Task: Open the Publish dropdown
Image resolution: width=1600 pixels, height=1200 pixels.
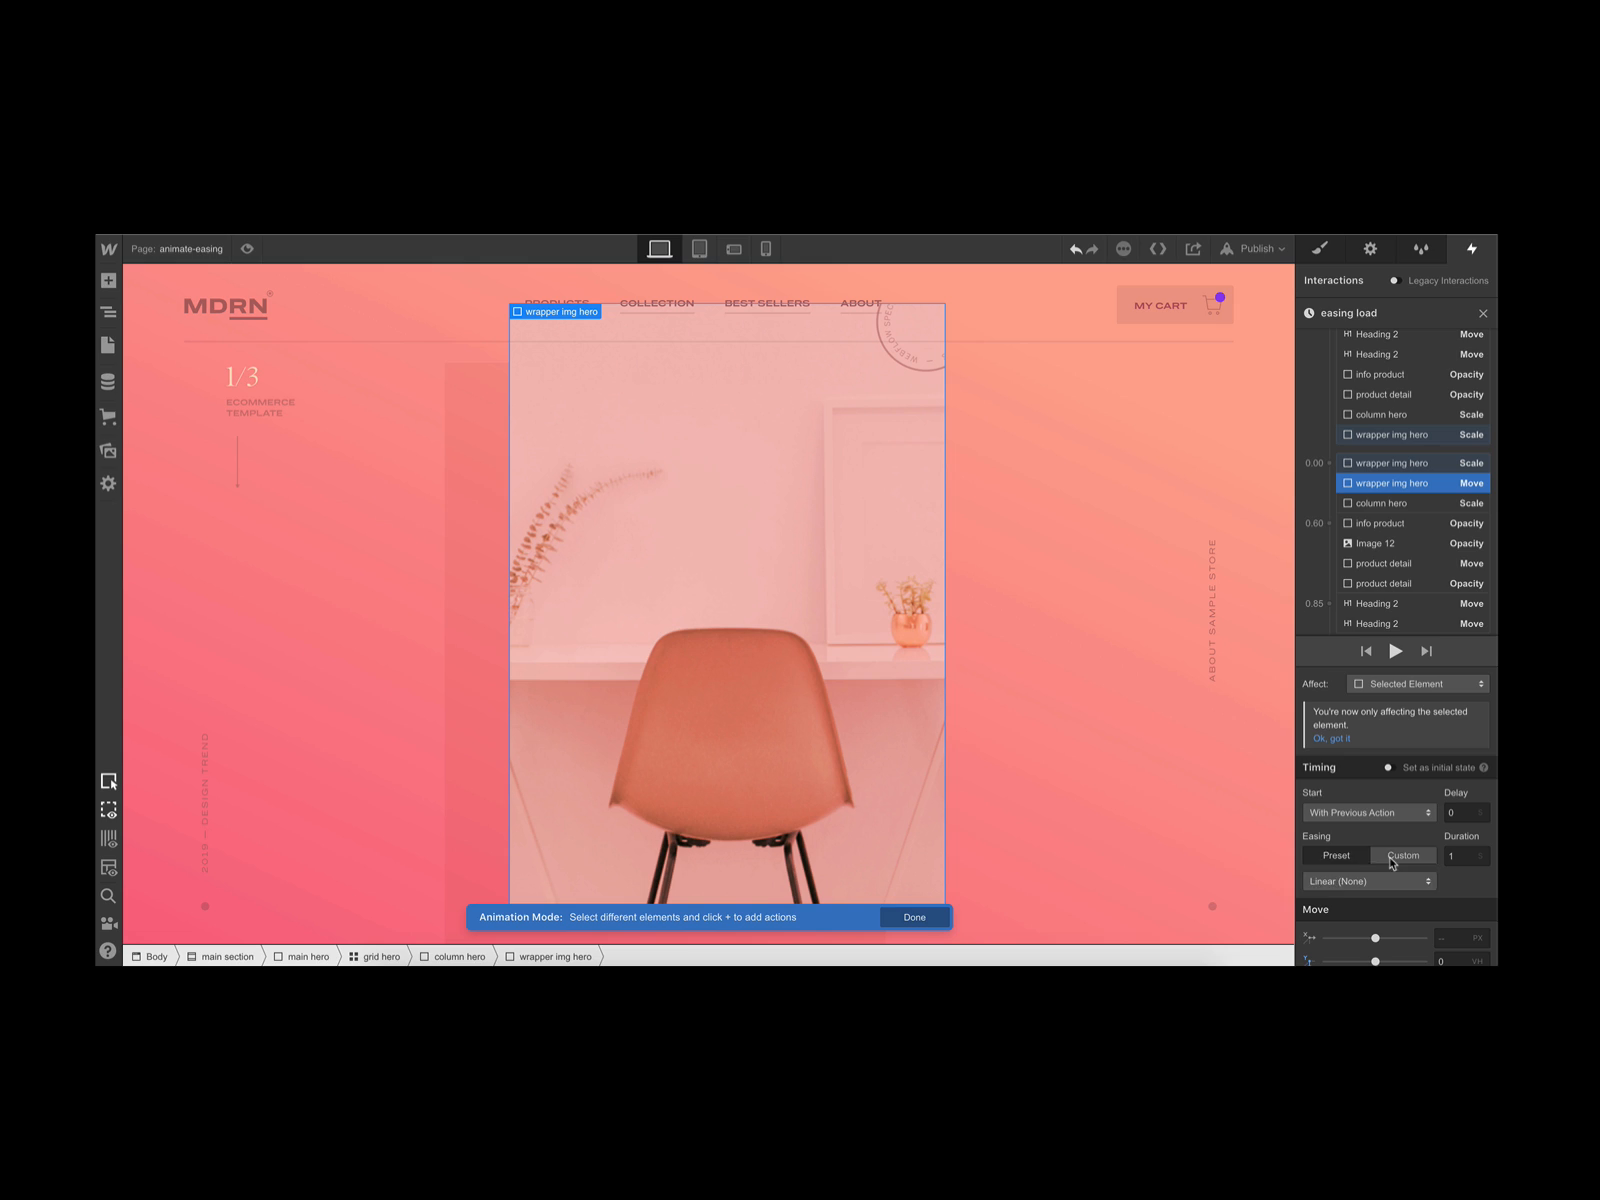Action: click(x=1253, y=249)
